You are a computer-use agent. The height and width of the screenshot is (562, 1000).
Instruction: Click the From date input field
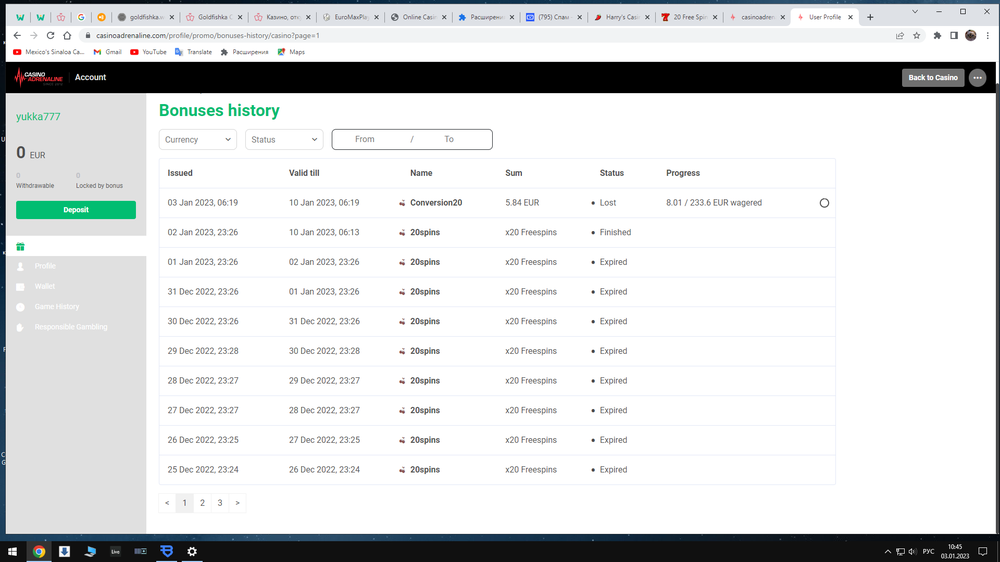coord(365,140)
